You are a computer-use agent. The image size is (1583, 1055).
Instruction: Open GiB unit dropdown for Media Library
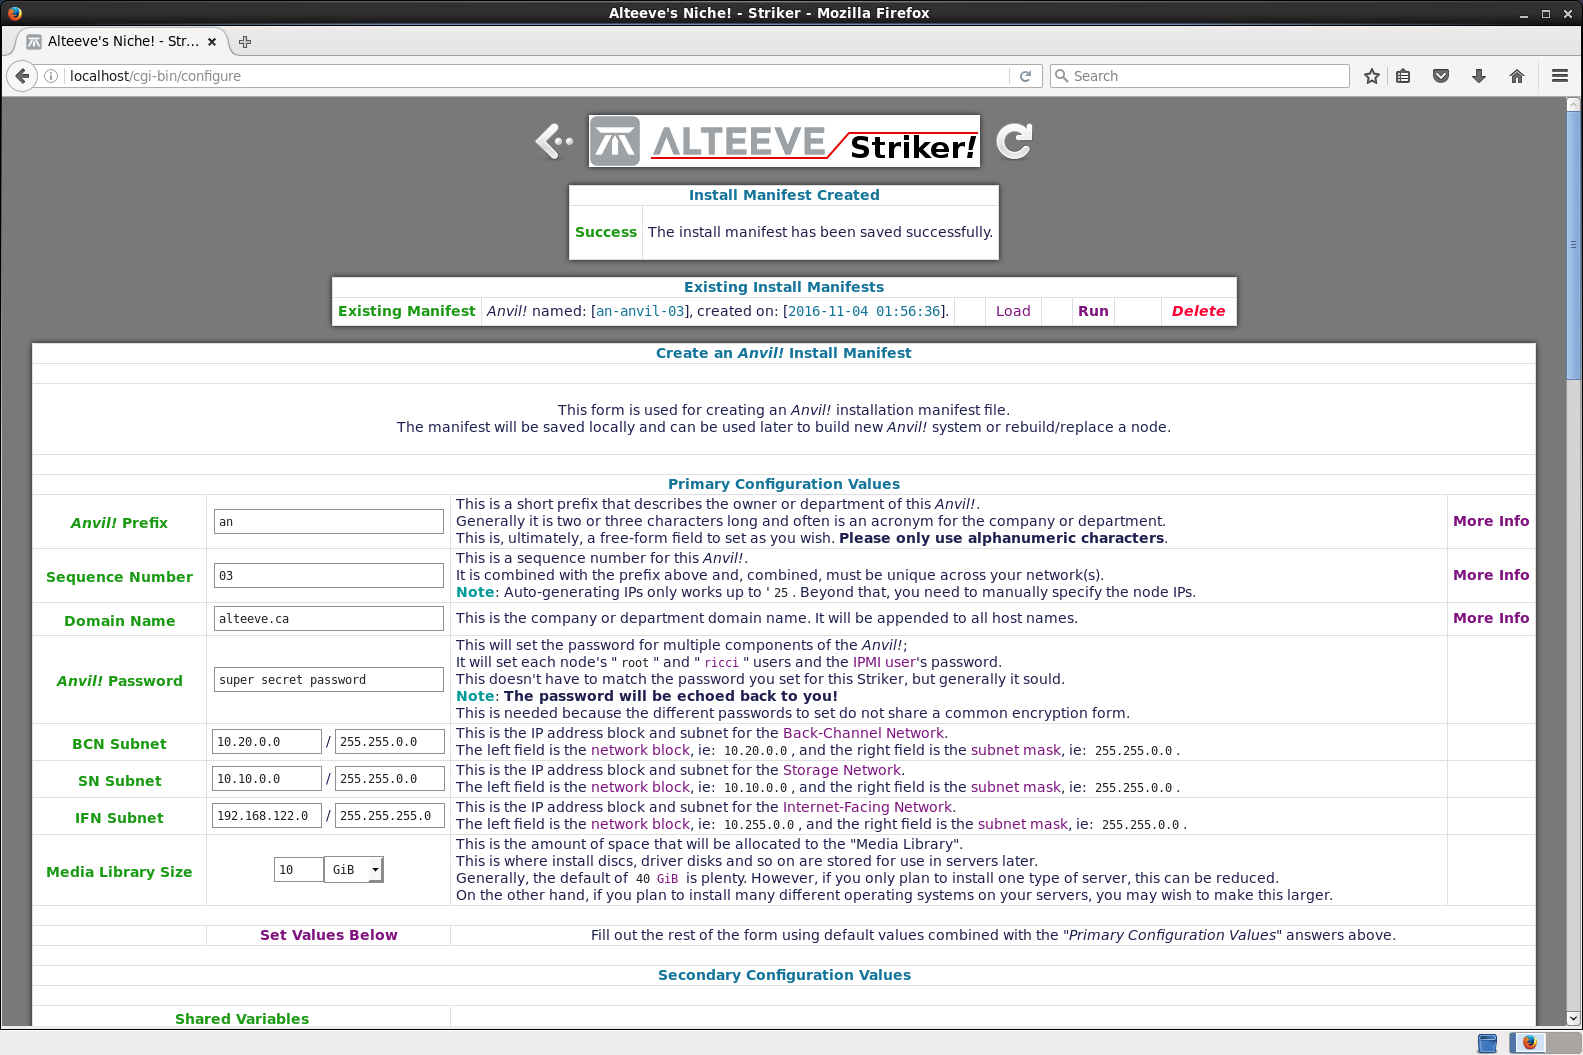point(354,870)
